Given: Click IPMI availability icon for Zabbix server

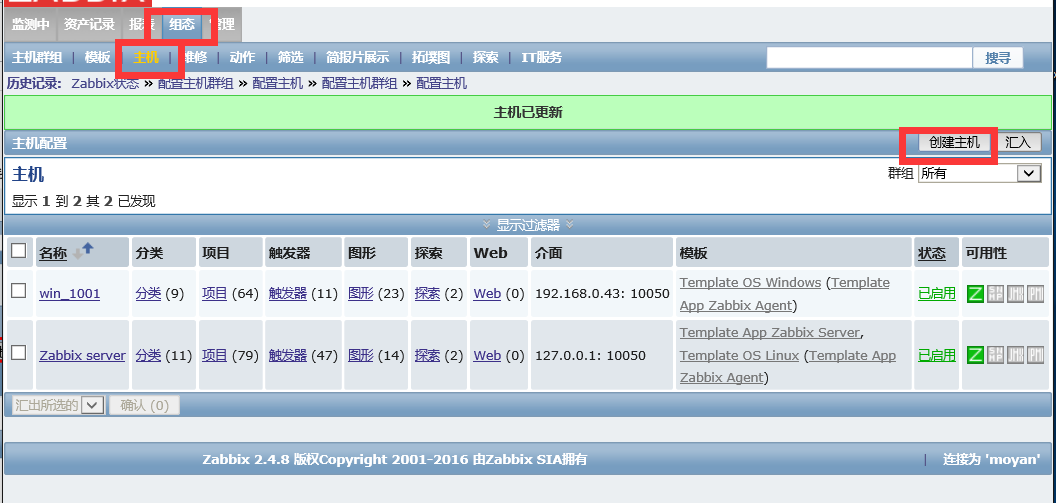Looking at the screenshot, I should 1035,355.
